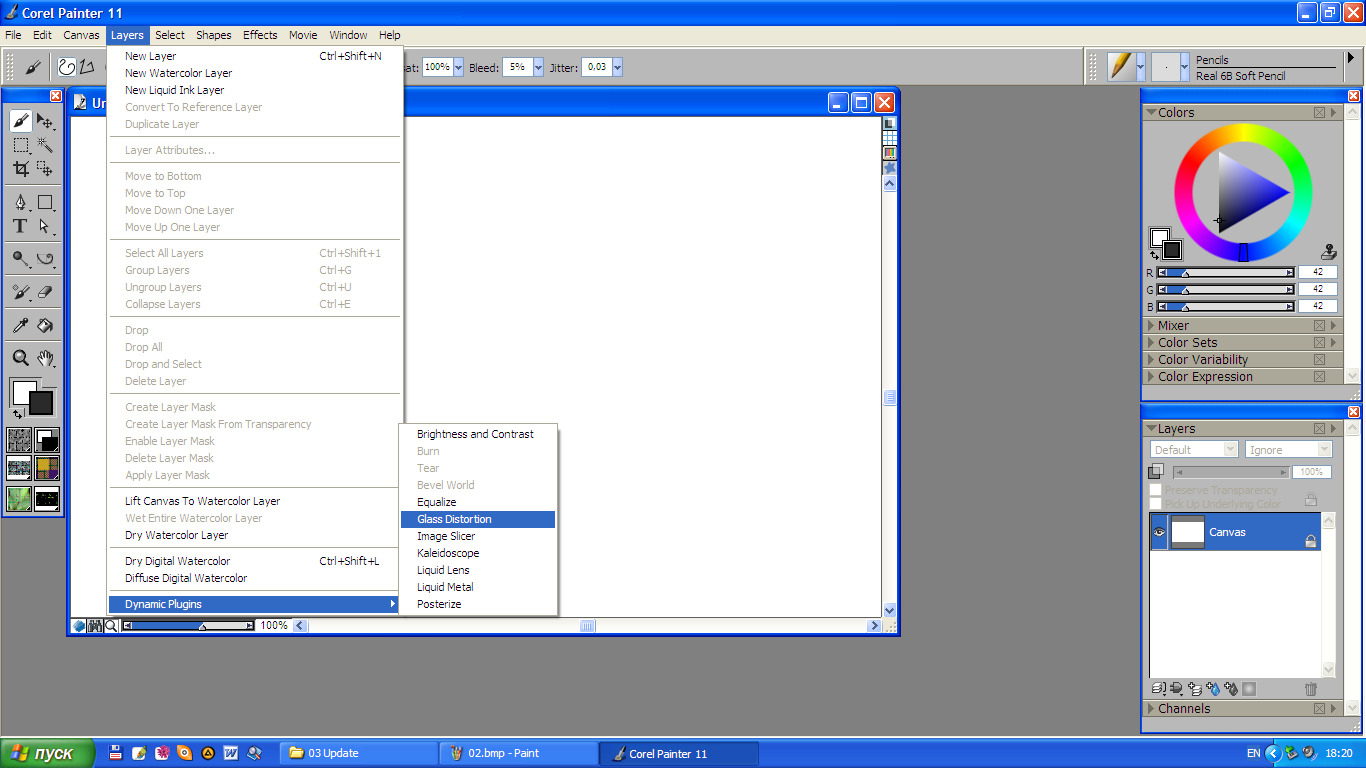Choose the Eraser tool
1366x768 pixels.
coord(45,292)
